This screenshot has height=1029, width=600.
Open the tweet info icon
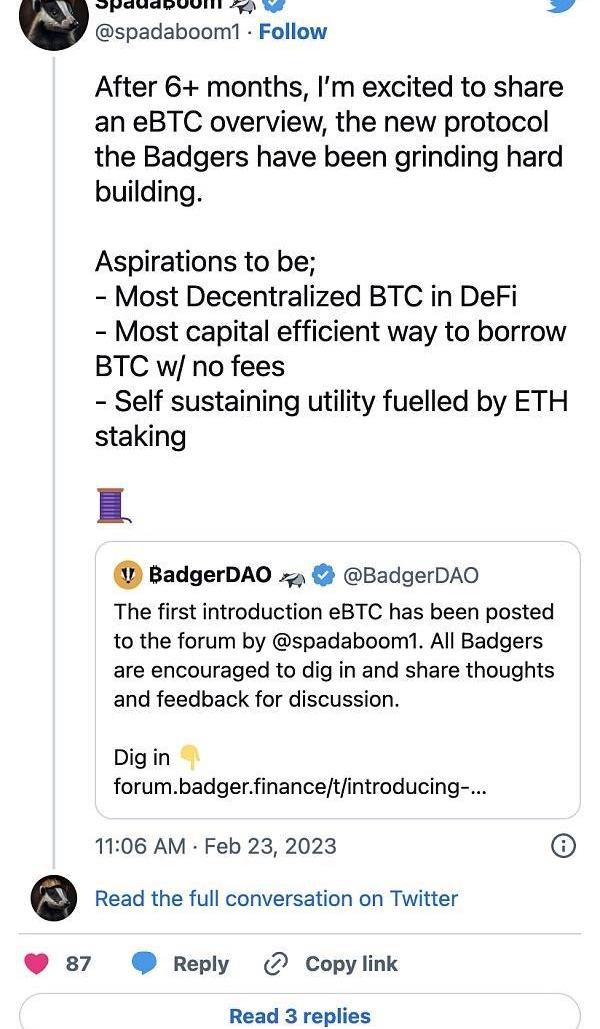[x=564, y=846]
